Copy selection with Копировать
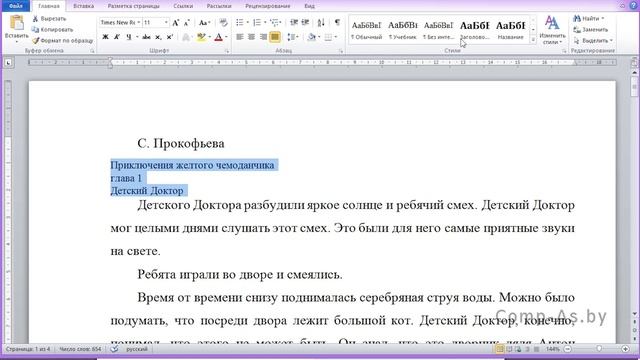 coord(53,29)
